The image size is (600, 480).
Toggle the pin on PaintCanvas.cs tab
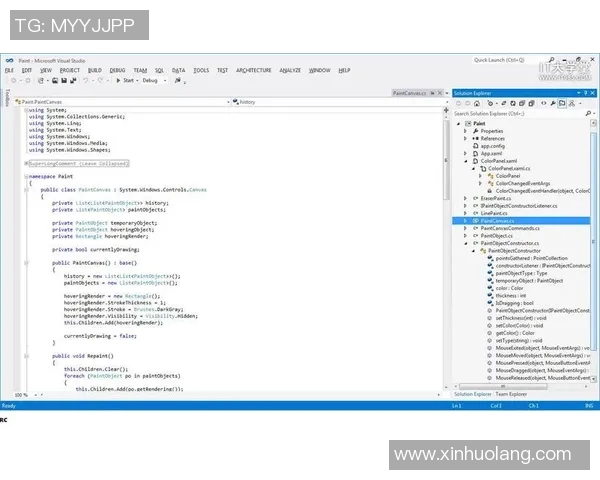coord(432,93)
